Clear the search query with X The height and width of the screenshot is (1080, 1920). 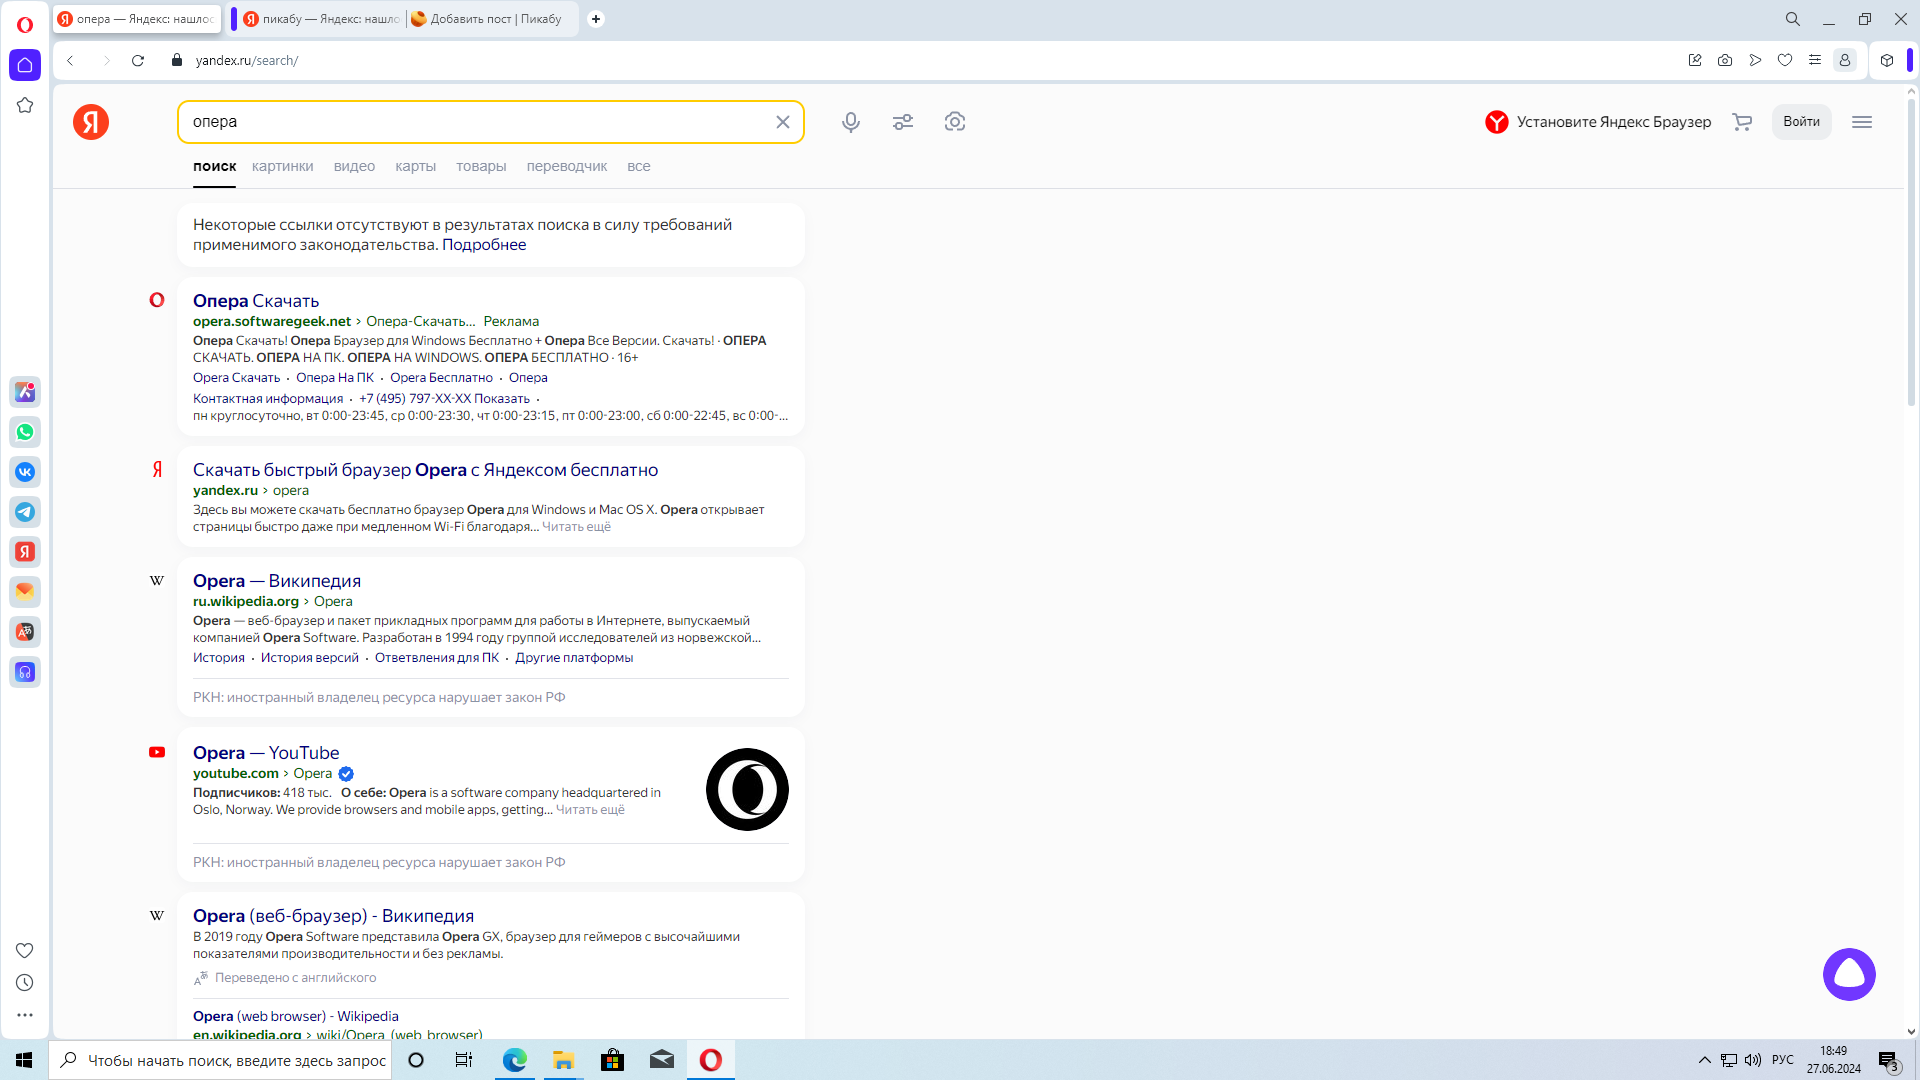(x=783, y=122)
